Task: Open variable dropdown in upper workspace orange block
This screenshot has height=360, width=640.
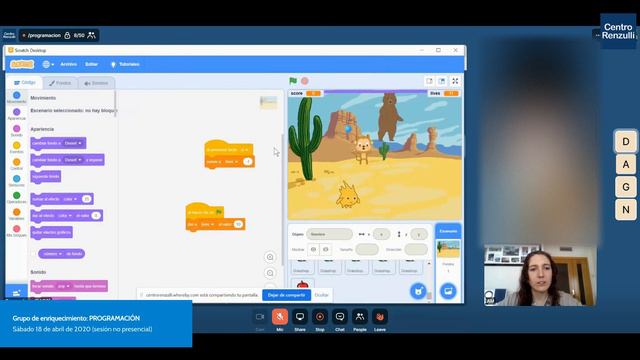Action: pos(231,162)
